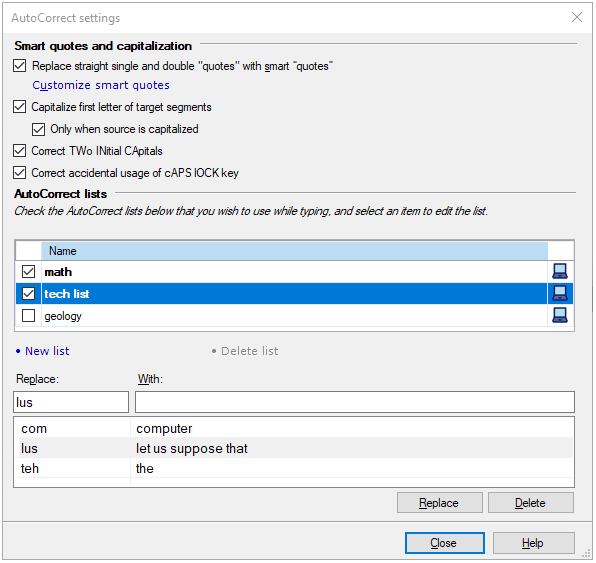596x563 pixels.
Task: Click the computer icon for math list
Action: 560,271
